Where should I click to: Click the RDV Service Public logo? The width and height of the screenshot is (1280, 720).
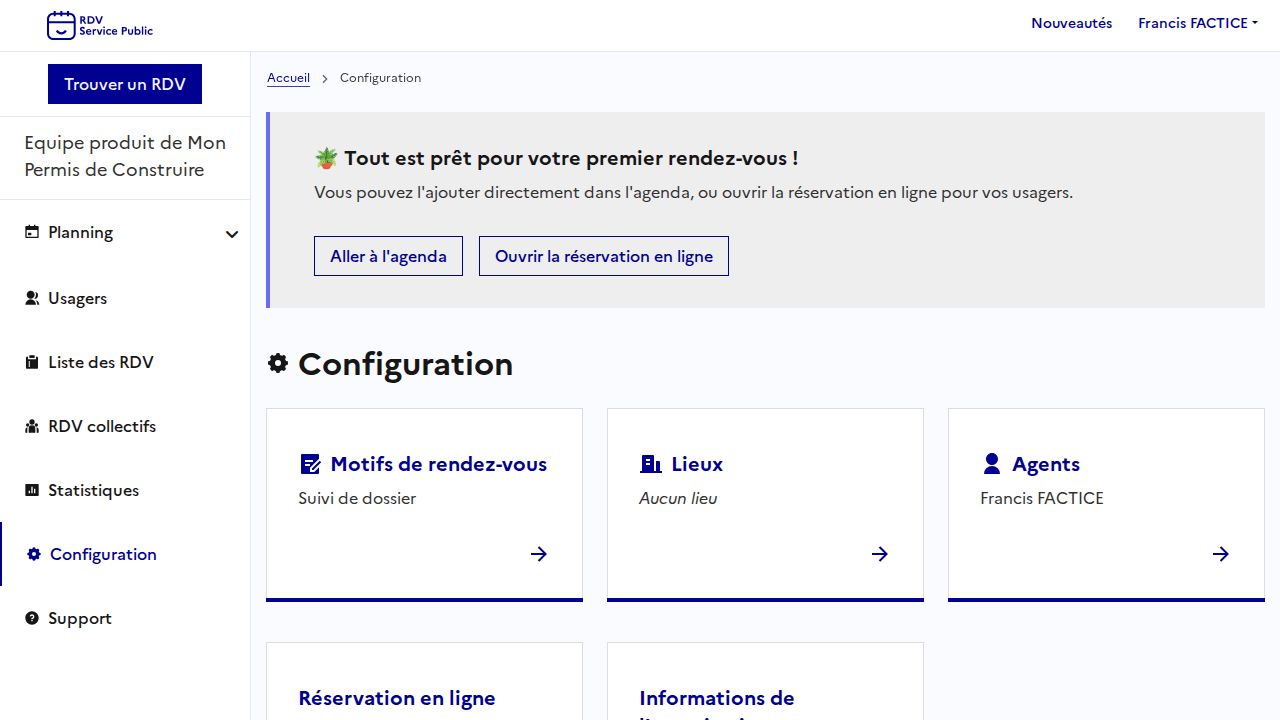(100, 25)
